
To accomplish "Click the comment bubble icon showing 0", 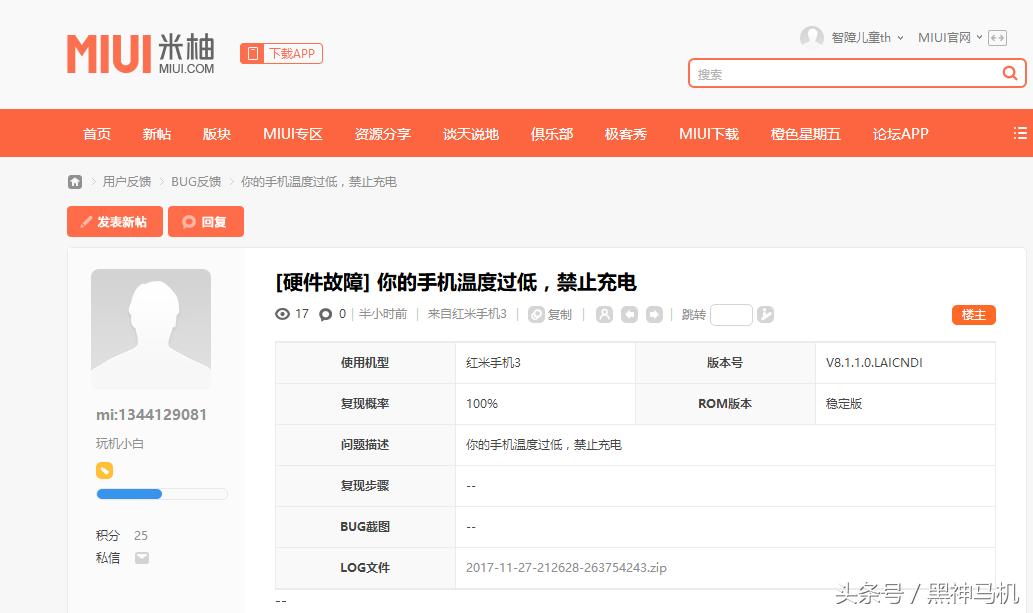I will click(327, 314).
